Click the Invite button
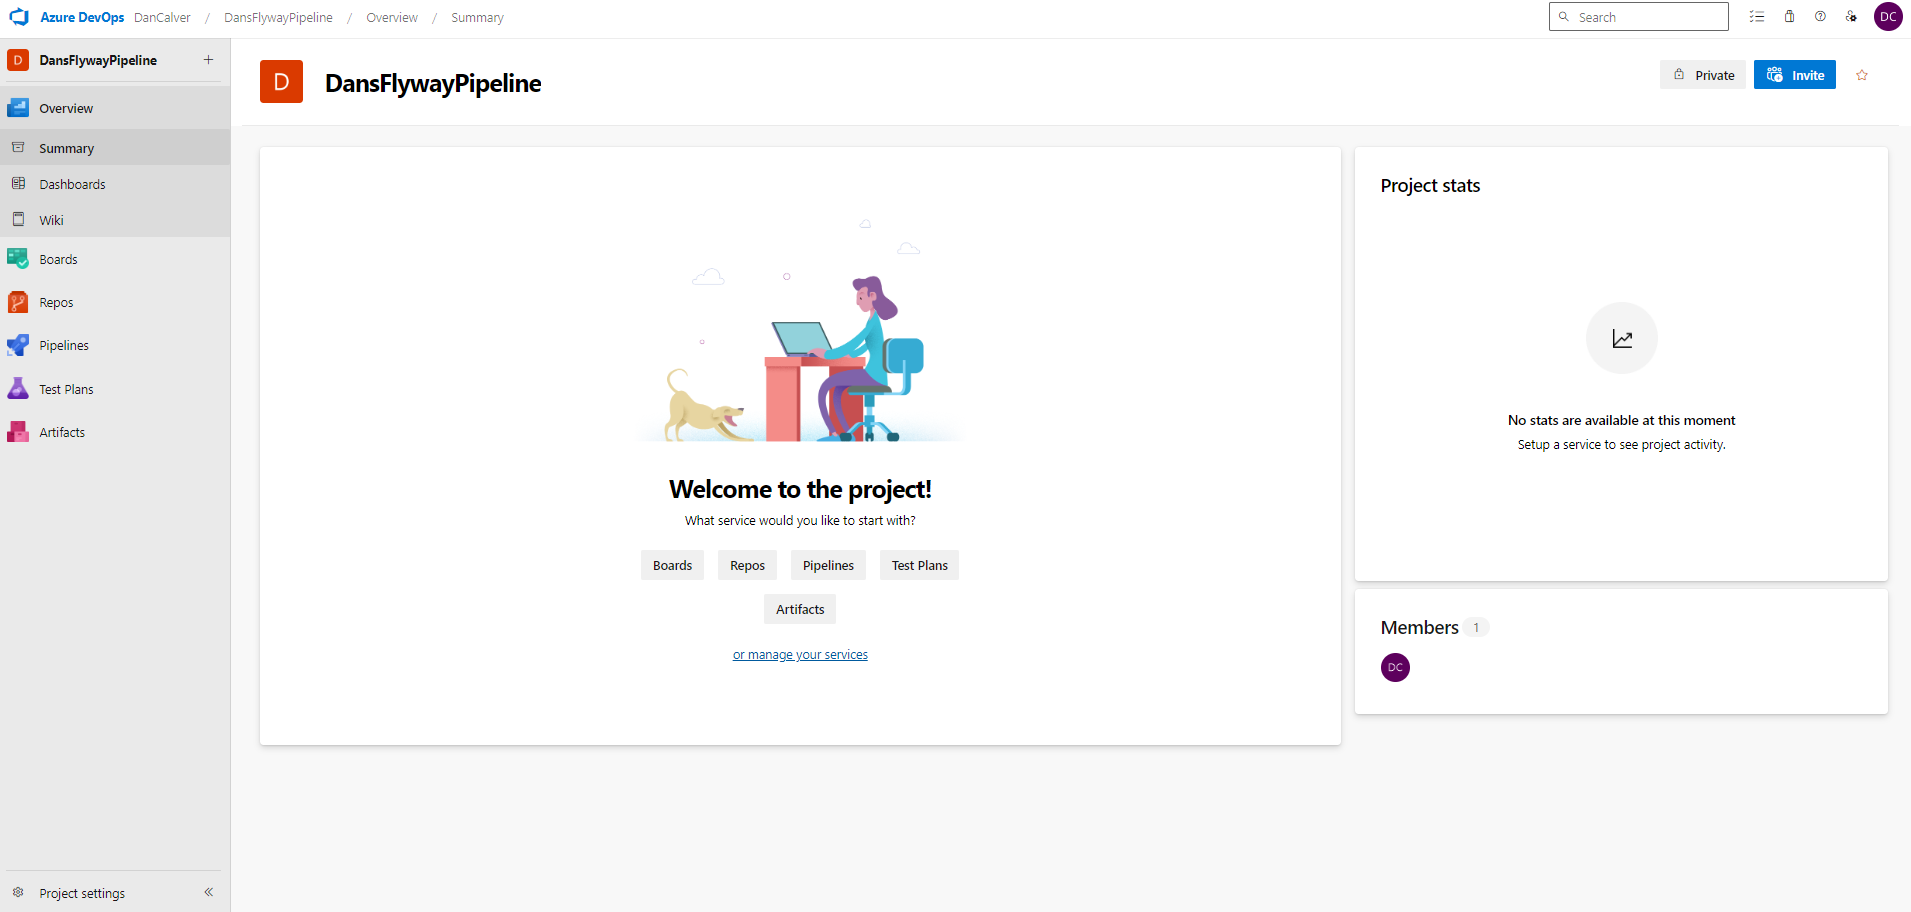This screenshot has width=1911, height=912. coord(1794,75)
